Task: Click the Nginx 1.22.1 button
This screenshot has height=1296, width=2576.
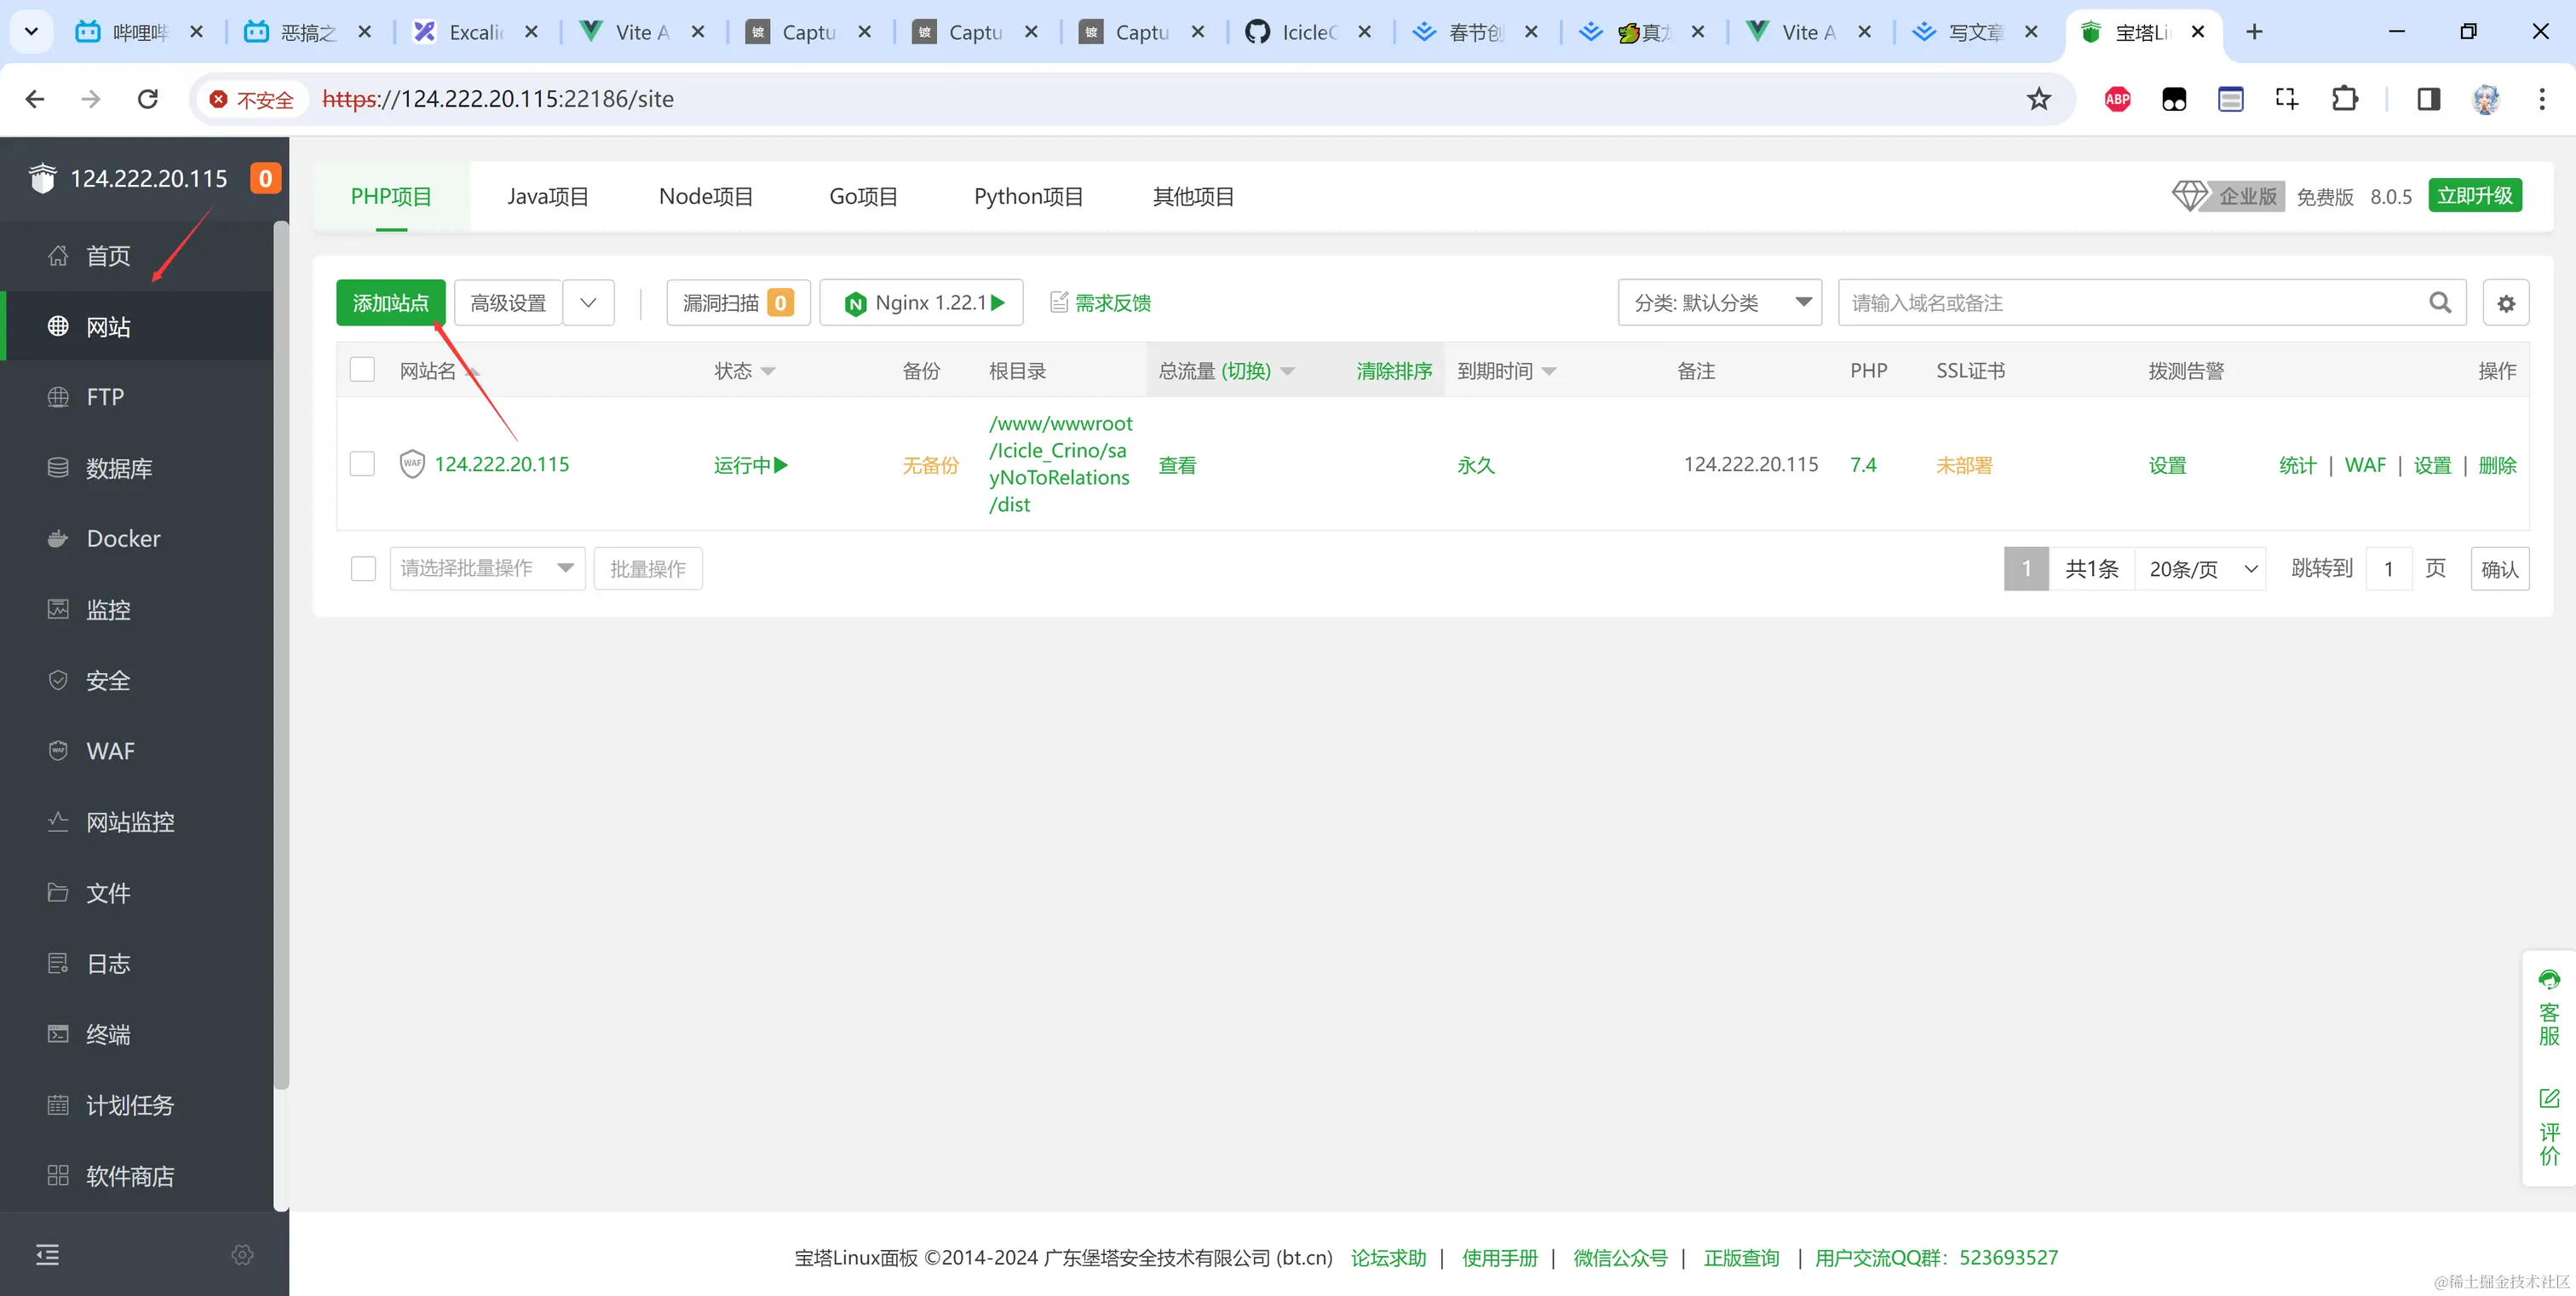Action: coord(921,302)
